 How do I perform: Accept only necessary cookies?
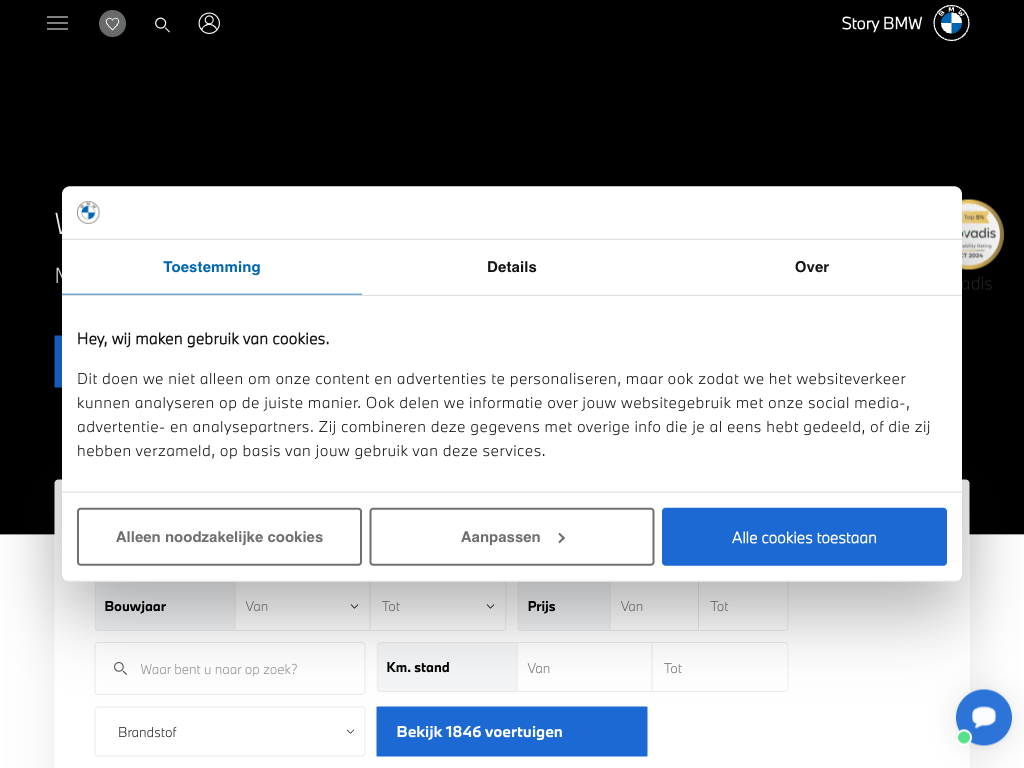click(x=219, y=537)
